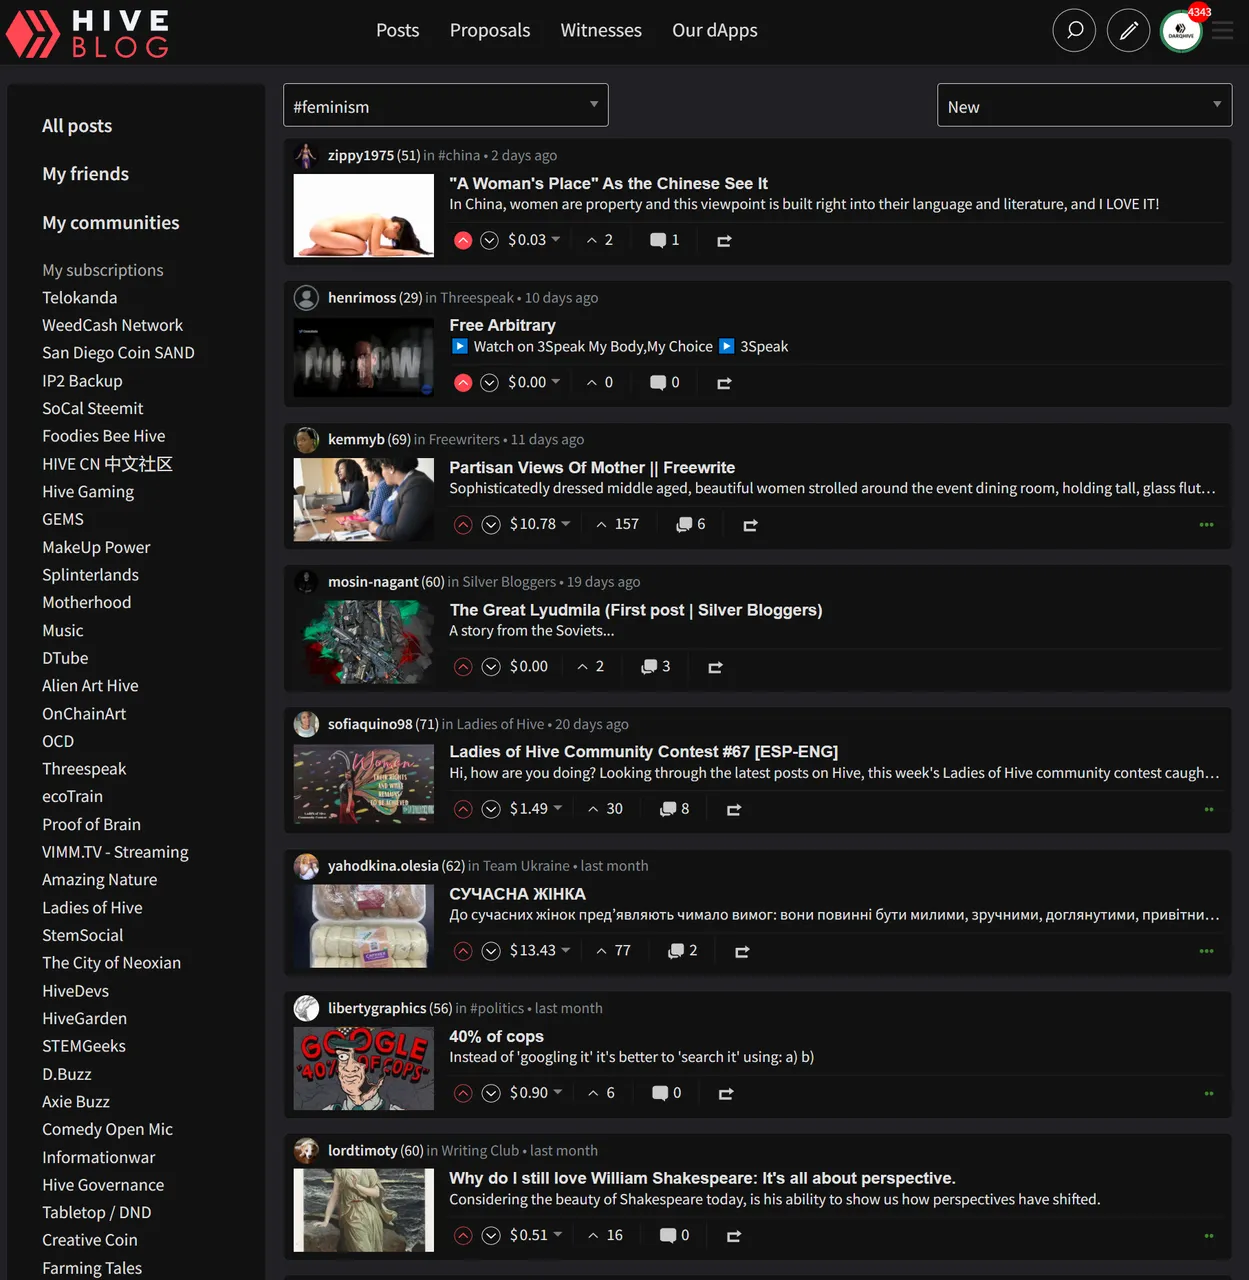Open My communities in sidebar
1249x1280 pixels.
(x=111, y=223)
